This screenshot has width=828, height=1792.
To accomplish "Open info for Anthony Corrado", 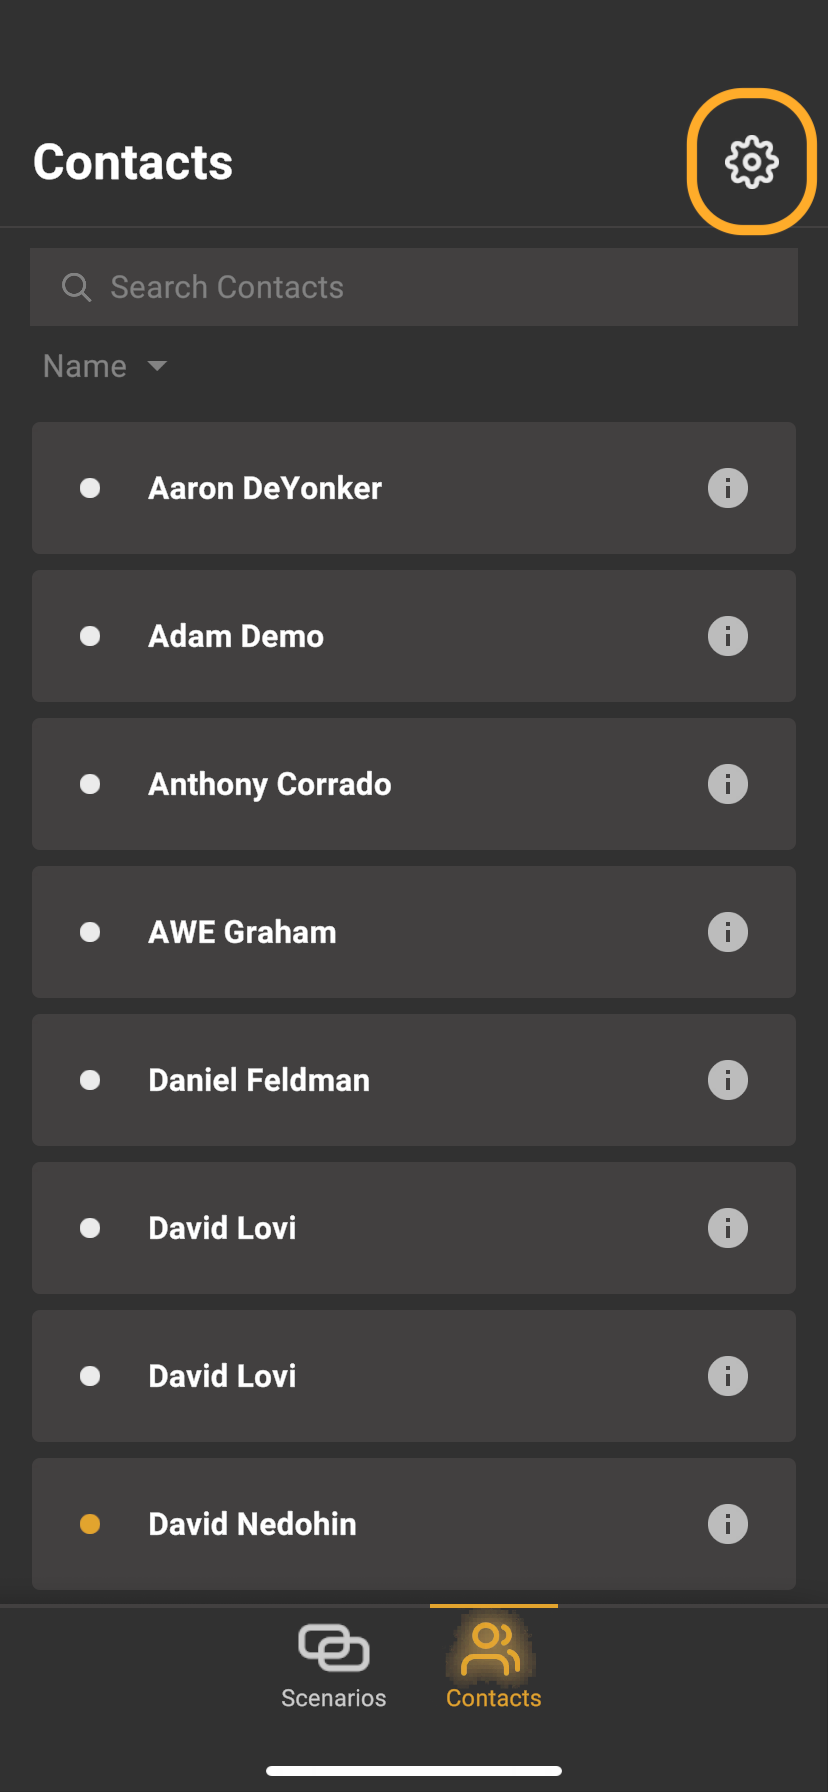I will [x=728, y=784].
